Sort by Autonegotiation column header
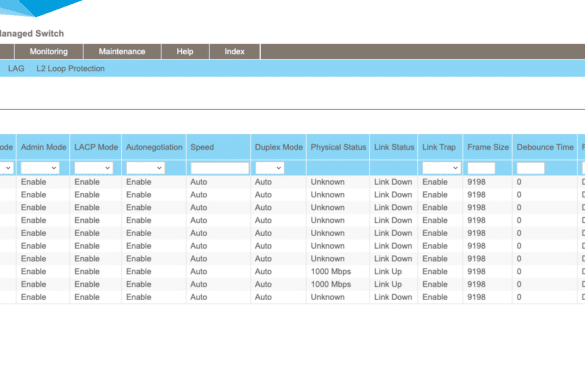The image size is (585, 390). click(x=154, y=147)
